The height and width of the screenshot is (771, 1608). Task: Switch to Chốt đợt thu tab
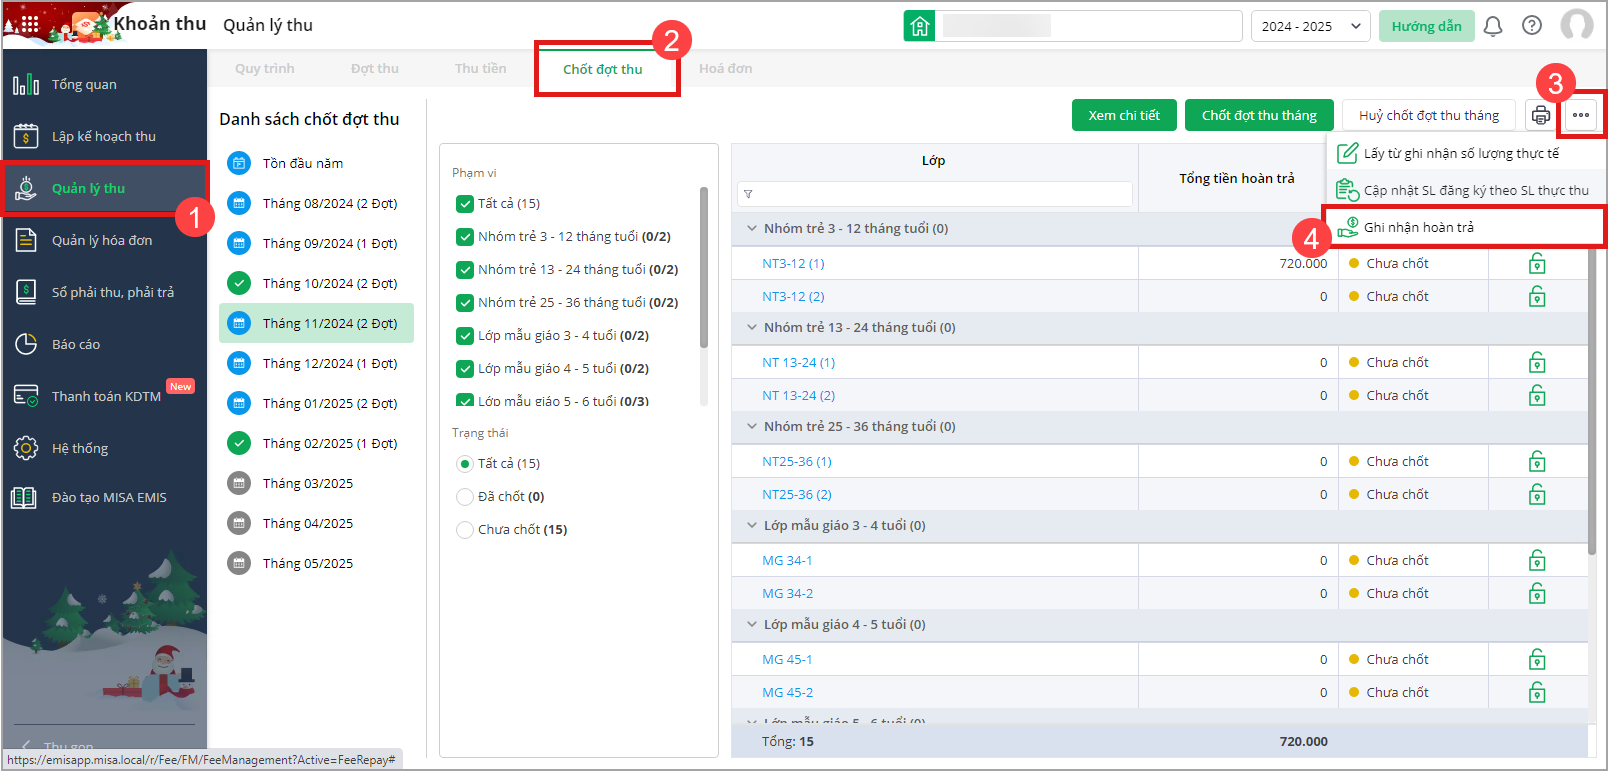click(603, 69)
